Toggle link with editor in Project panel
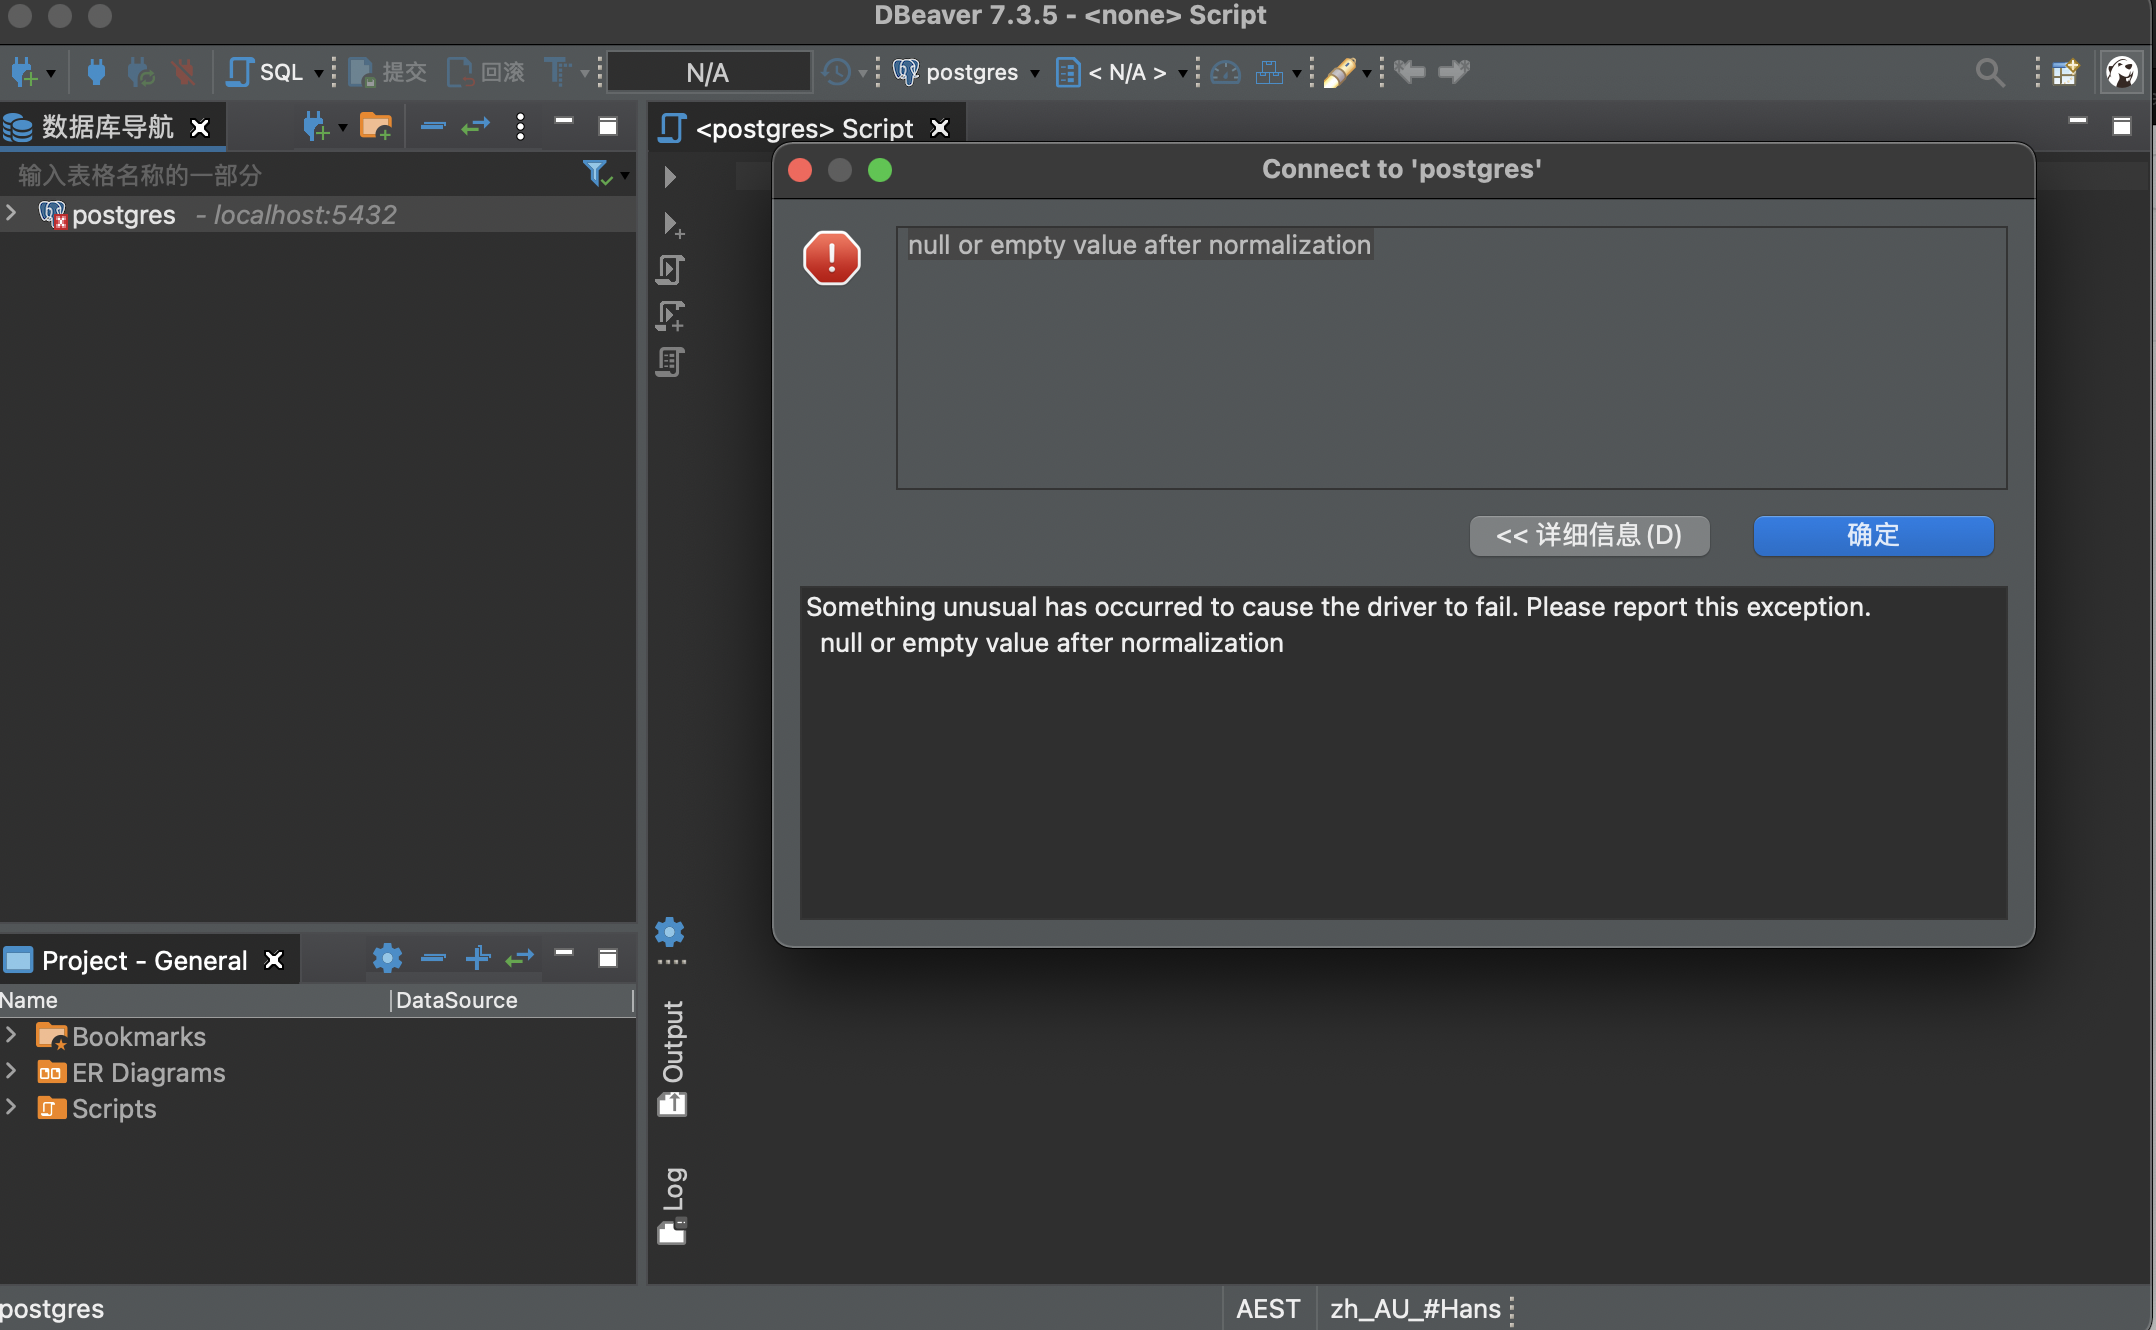2156x1330 pixels. click(520, 958)
